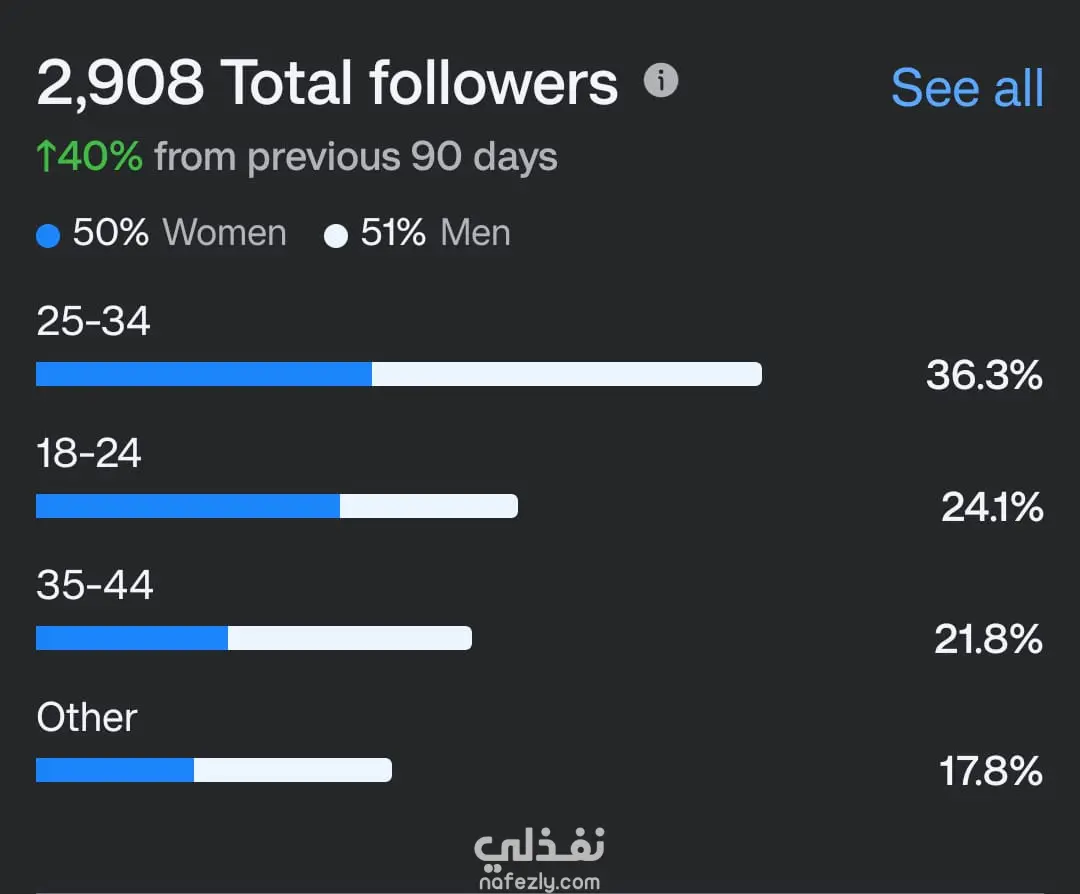Click the 21.8% value for 35-44
The height and width of the screenshot is (894, 1080).
pos(988,639)
